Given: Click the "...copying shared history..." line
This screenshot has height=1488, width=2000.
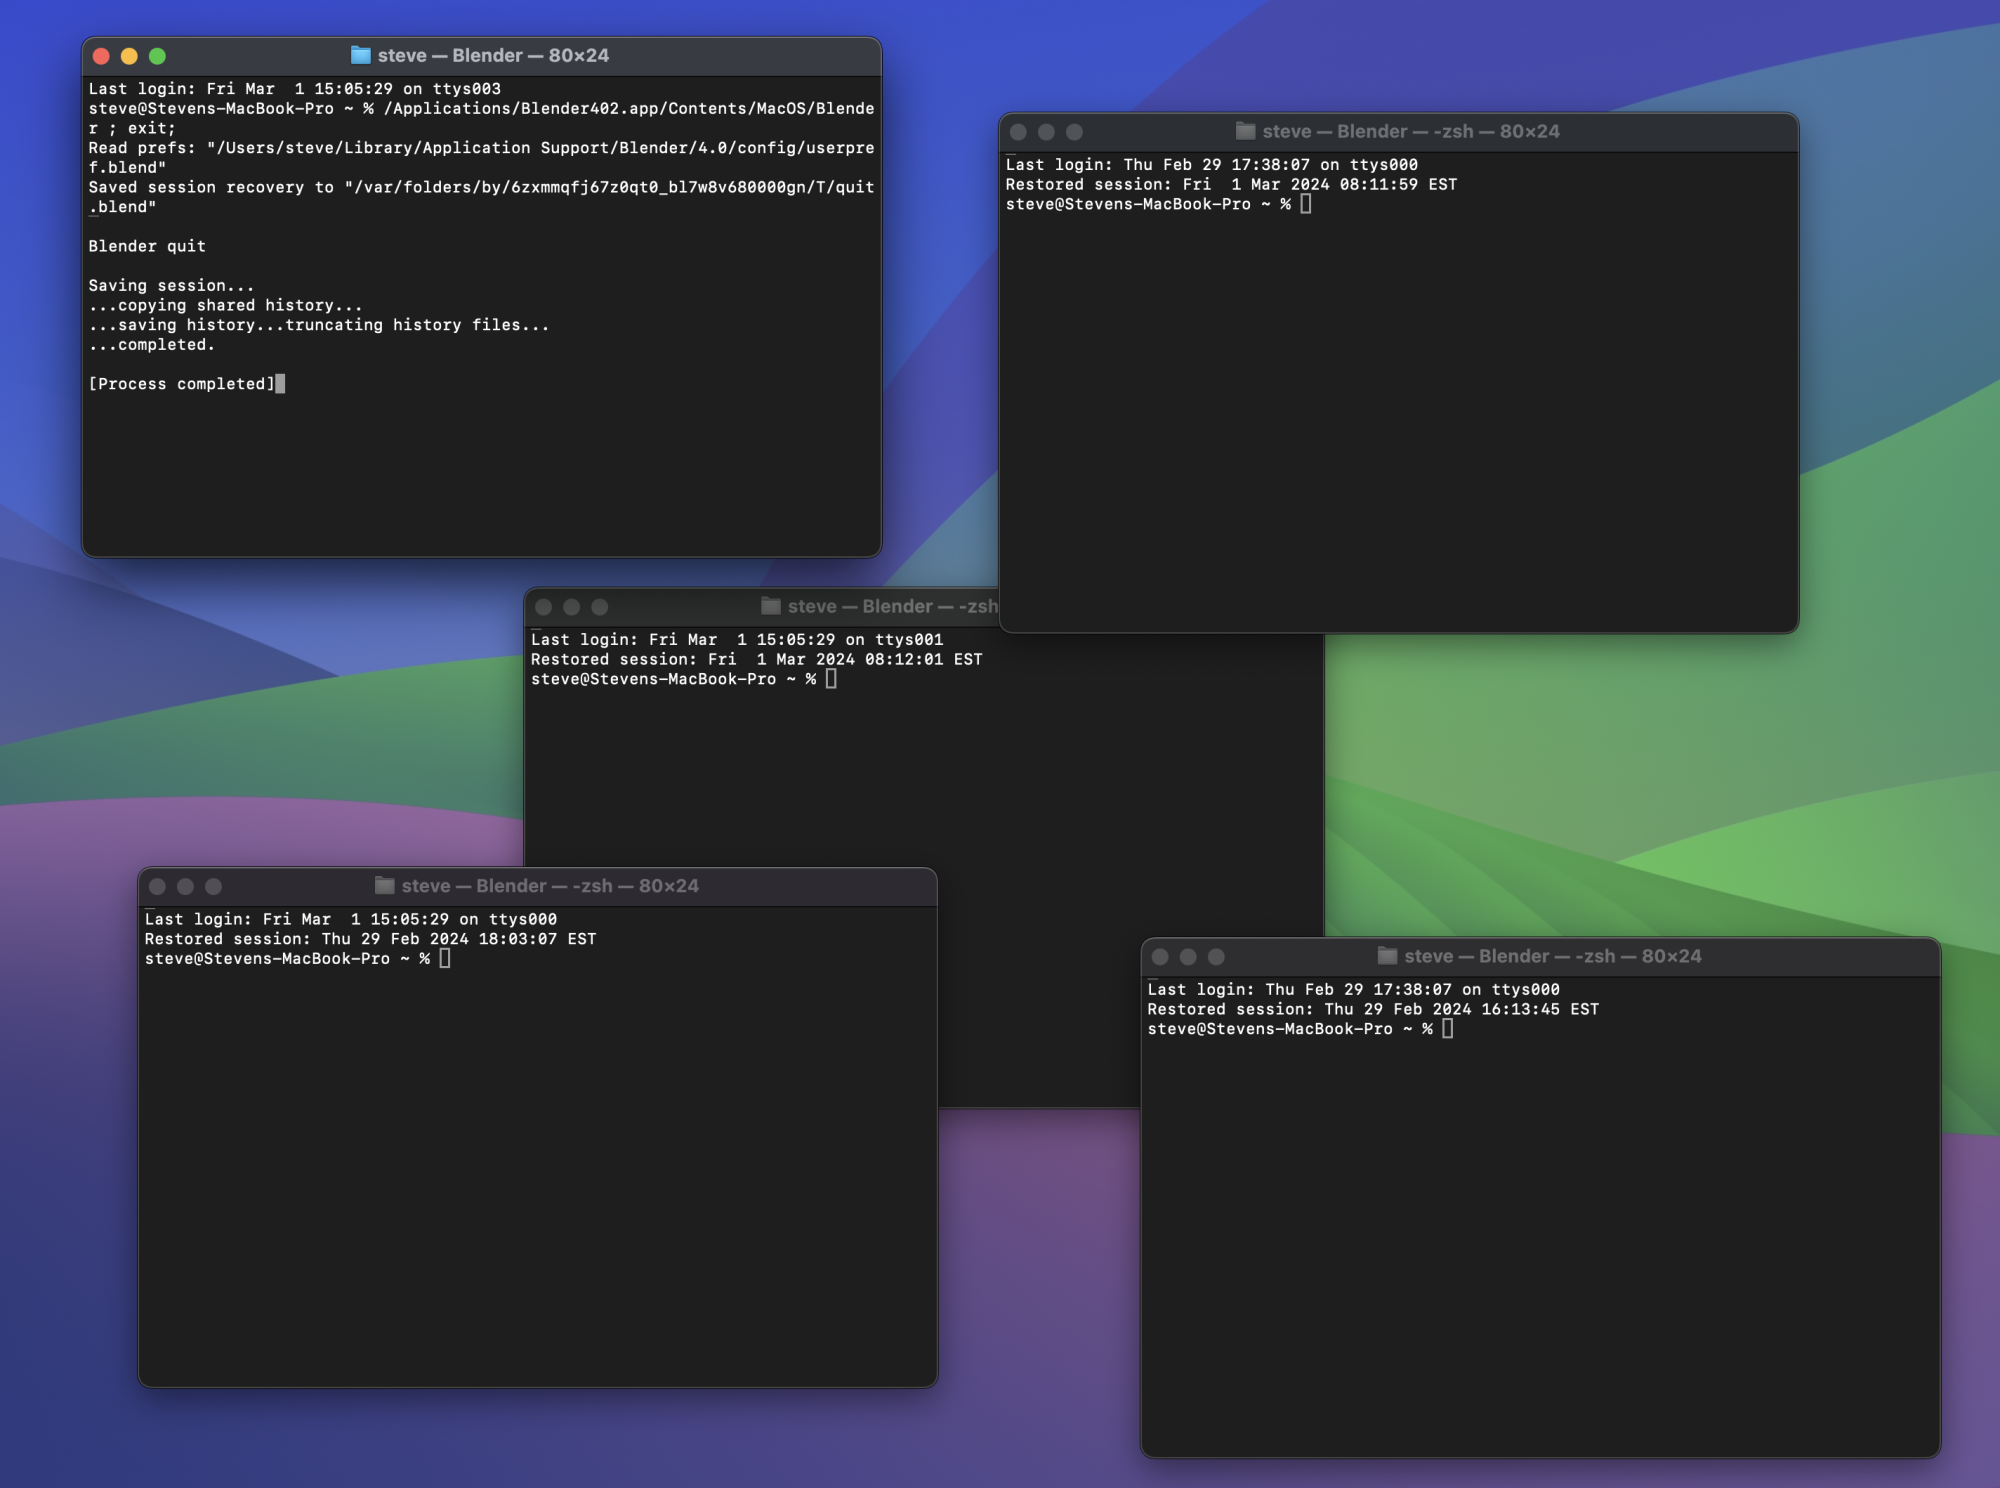Looking at the screenshot, I should [x=225, y=305].
